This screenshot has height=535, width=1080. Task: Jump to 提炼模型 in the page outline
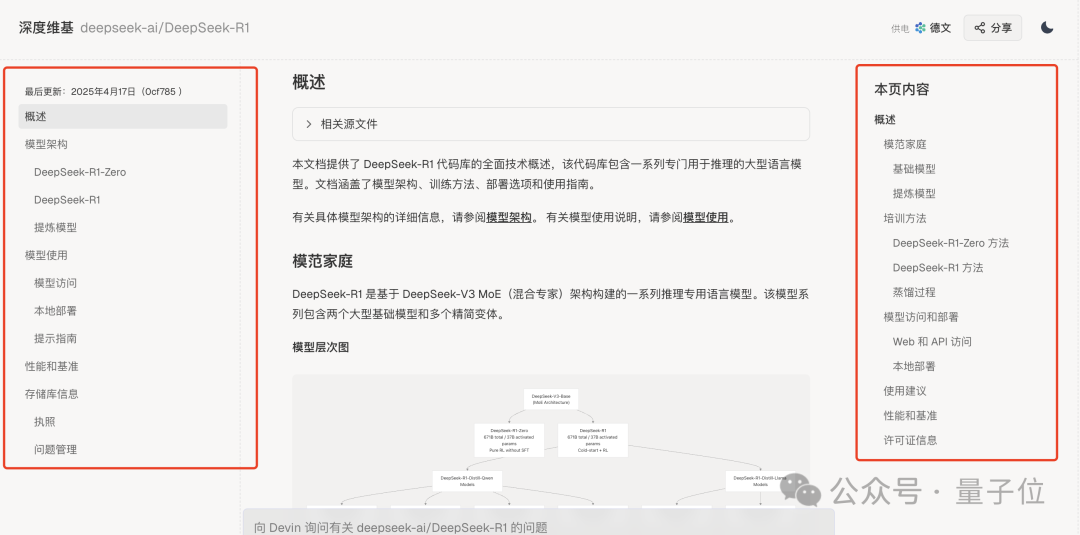click(914, 193)
